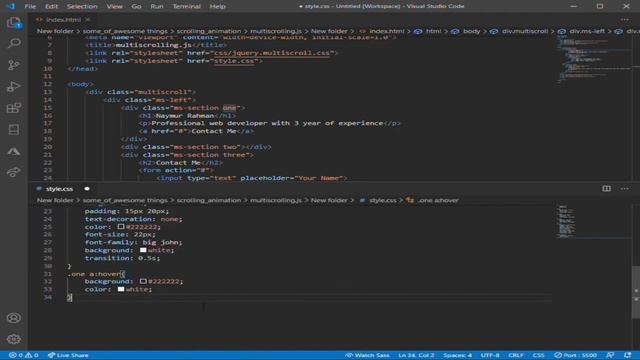Open the Selection menu
This screenshot has width=640, height=360.
click(82, 6)
